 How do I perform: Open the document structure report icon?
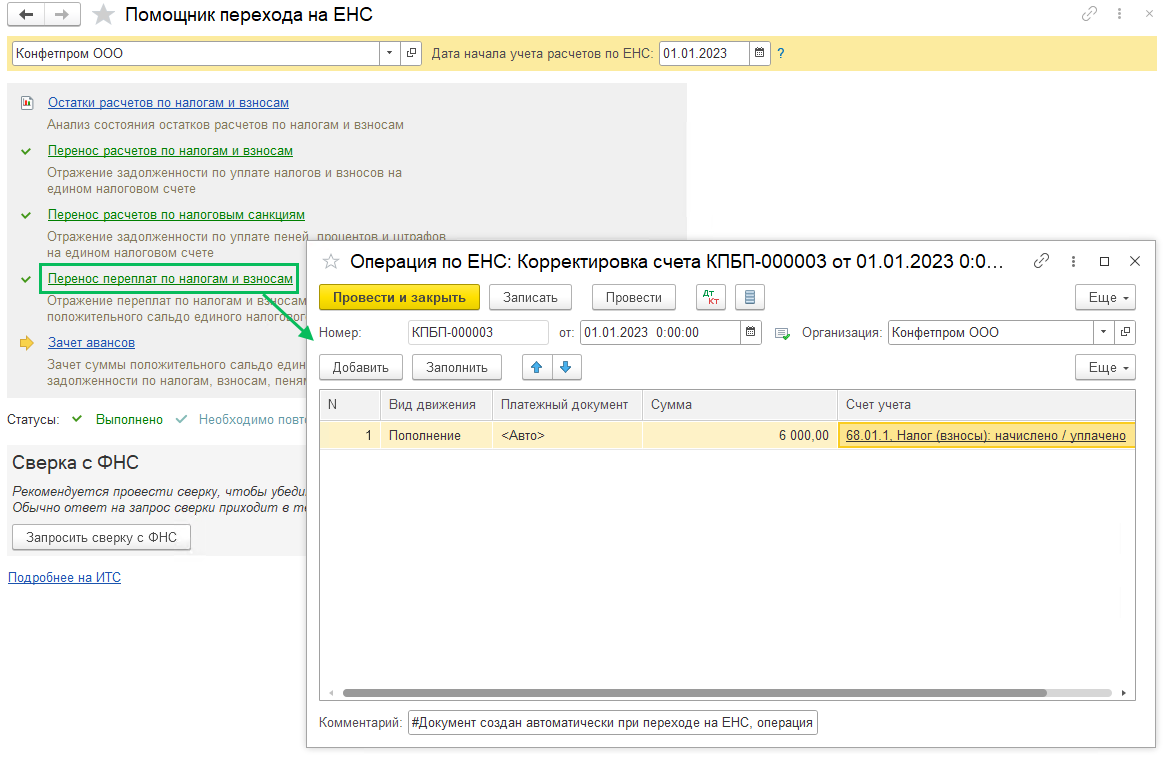[750, 297]
